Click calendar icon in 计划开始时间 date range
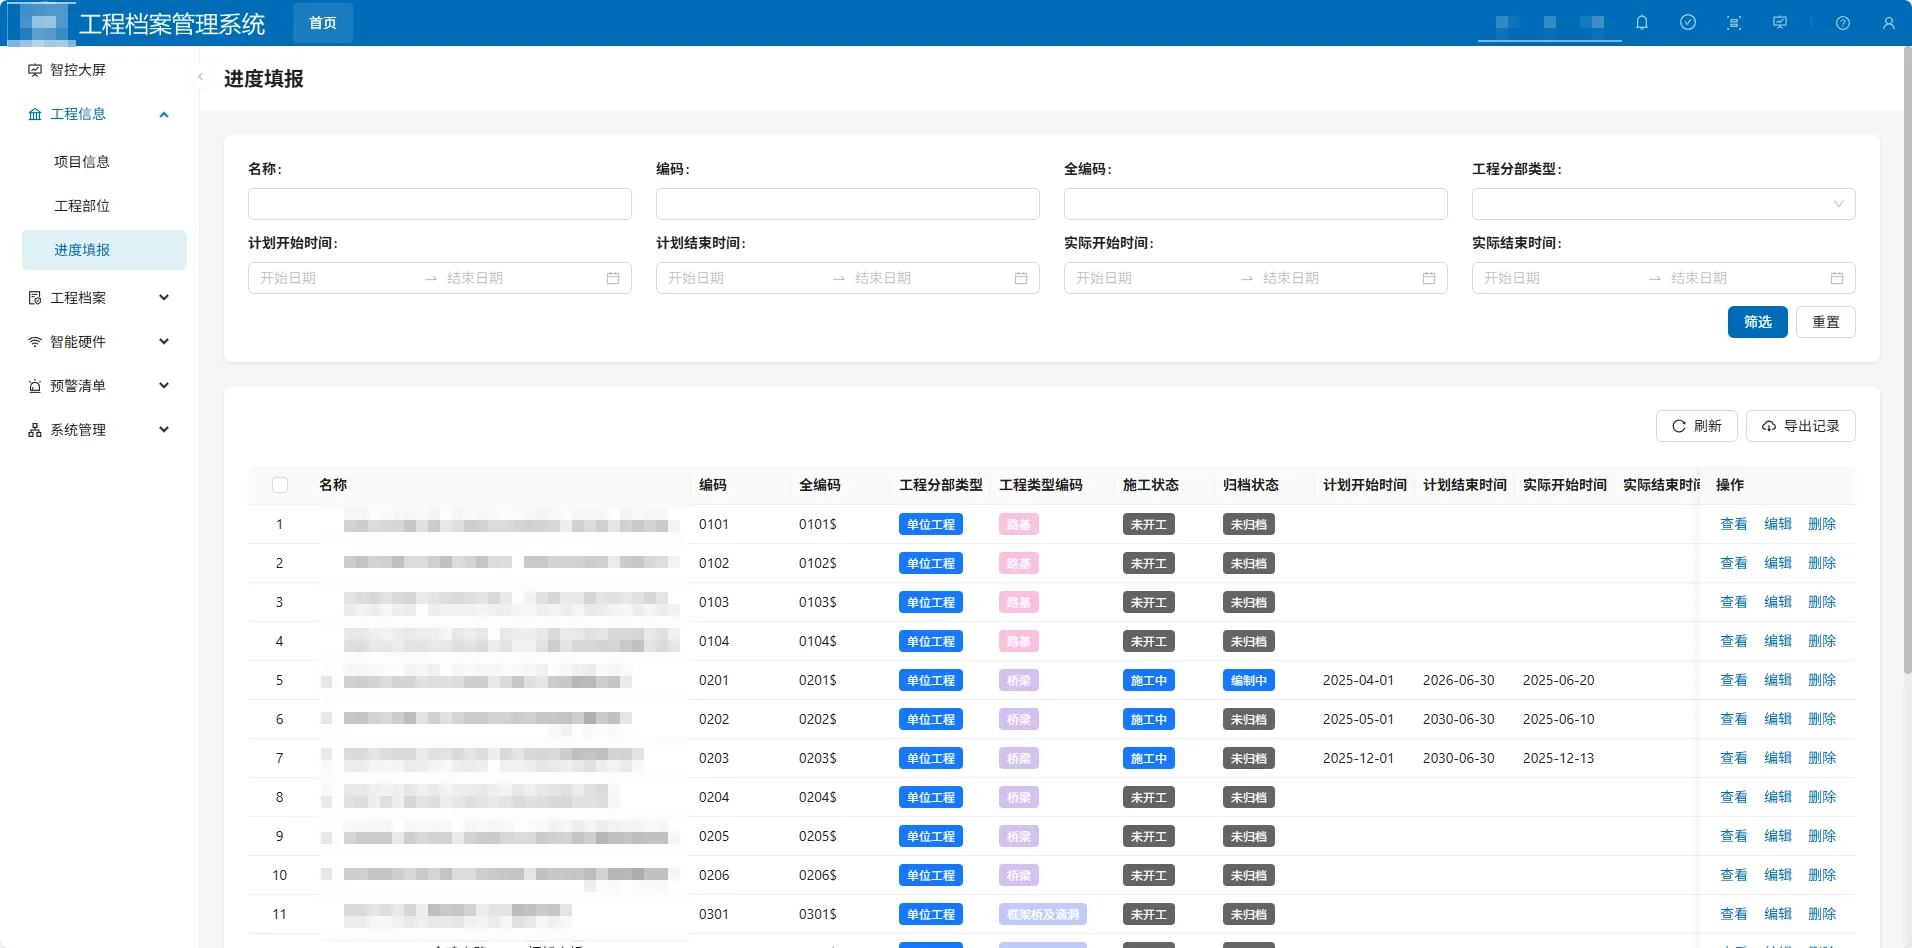This screenshot has height=948, width=1912. (613, 278)
